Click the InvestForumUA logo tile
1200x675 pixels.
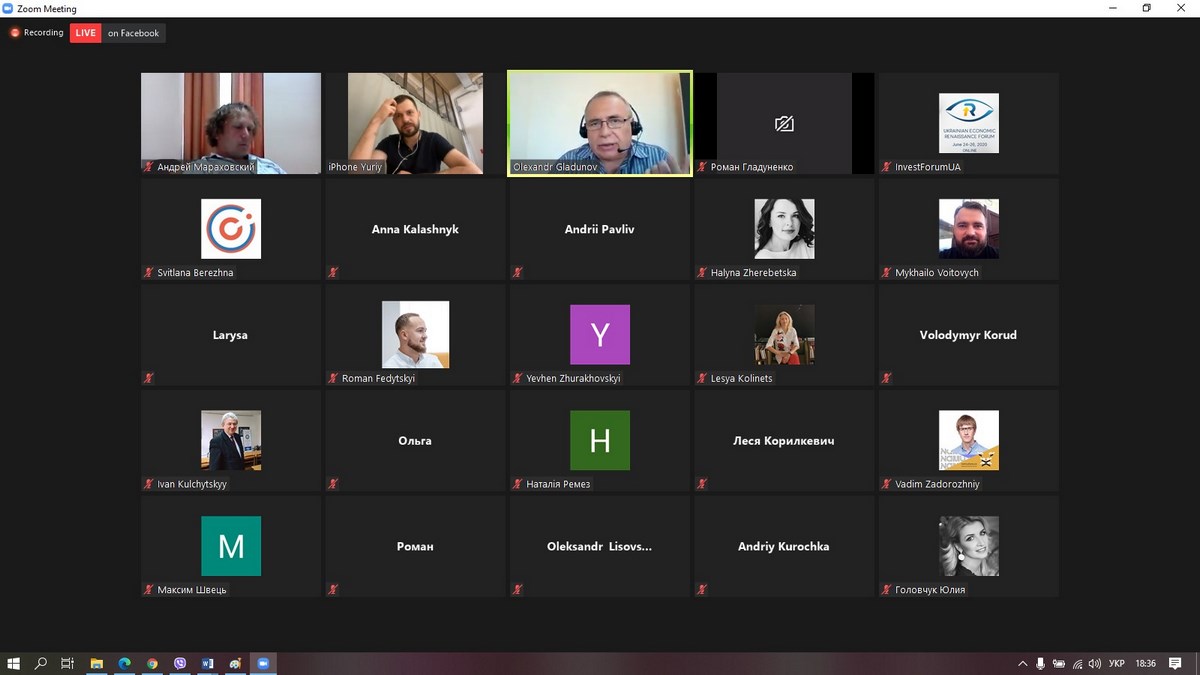[x=968, y=123]
